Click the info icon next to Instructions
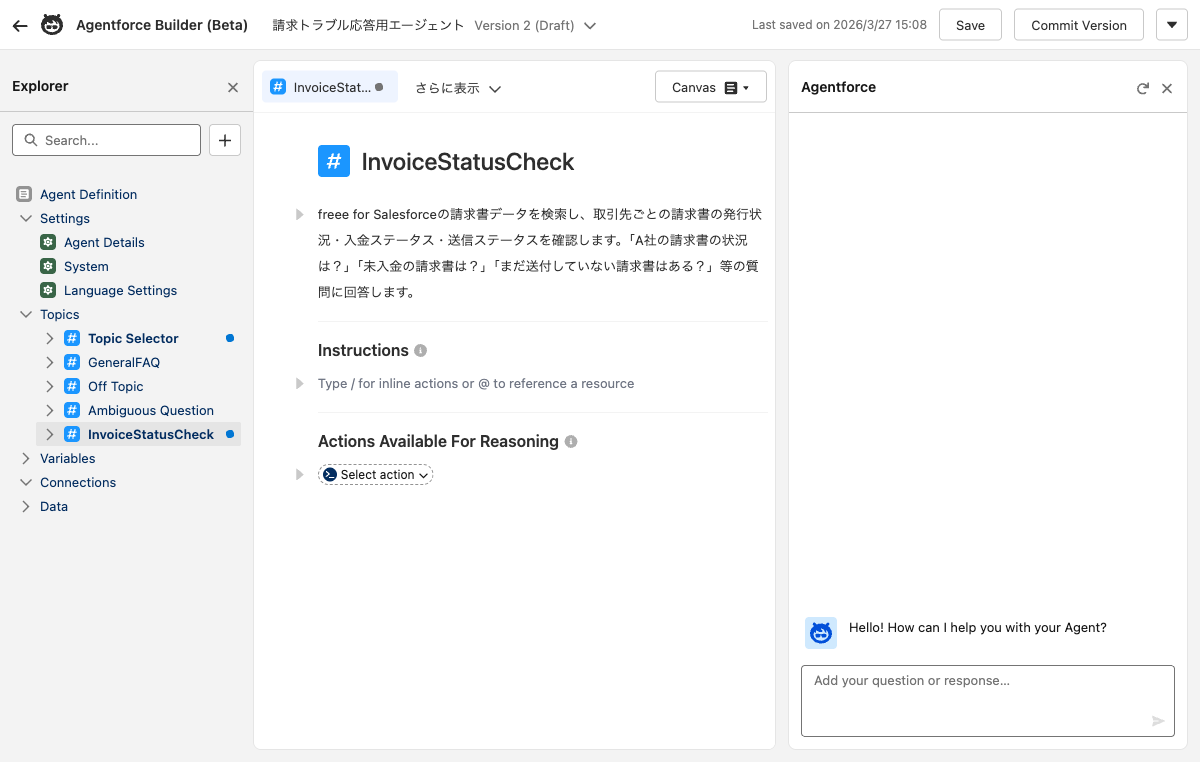The width and height of the screenshot is (1200, 762). click(419, 350)
